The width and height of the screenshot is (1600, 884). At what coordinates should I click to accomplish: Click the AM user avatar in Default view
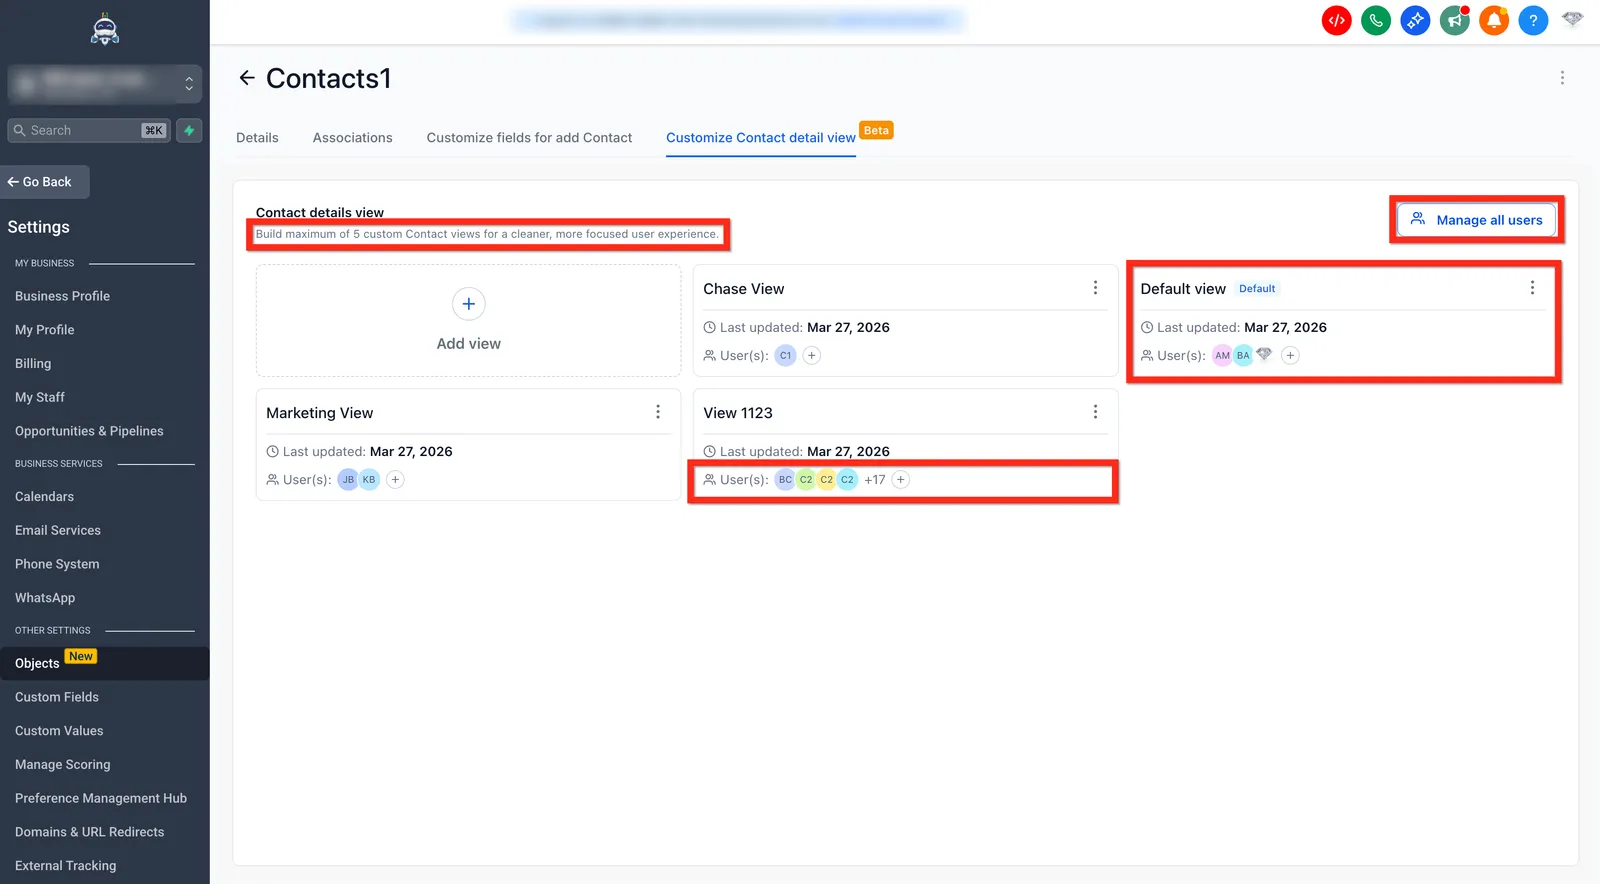coord(1222,355)
